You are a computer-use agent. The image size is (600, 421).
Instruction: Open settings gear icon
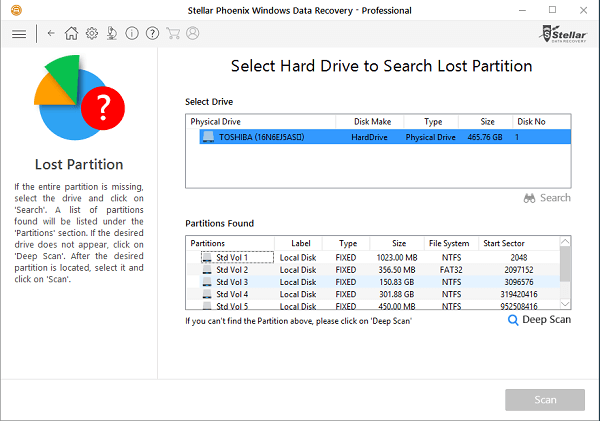(x=91, y=33)
